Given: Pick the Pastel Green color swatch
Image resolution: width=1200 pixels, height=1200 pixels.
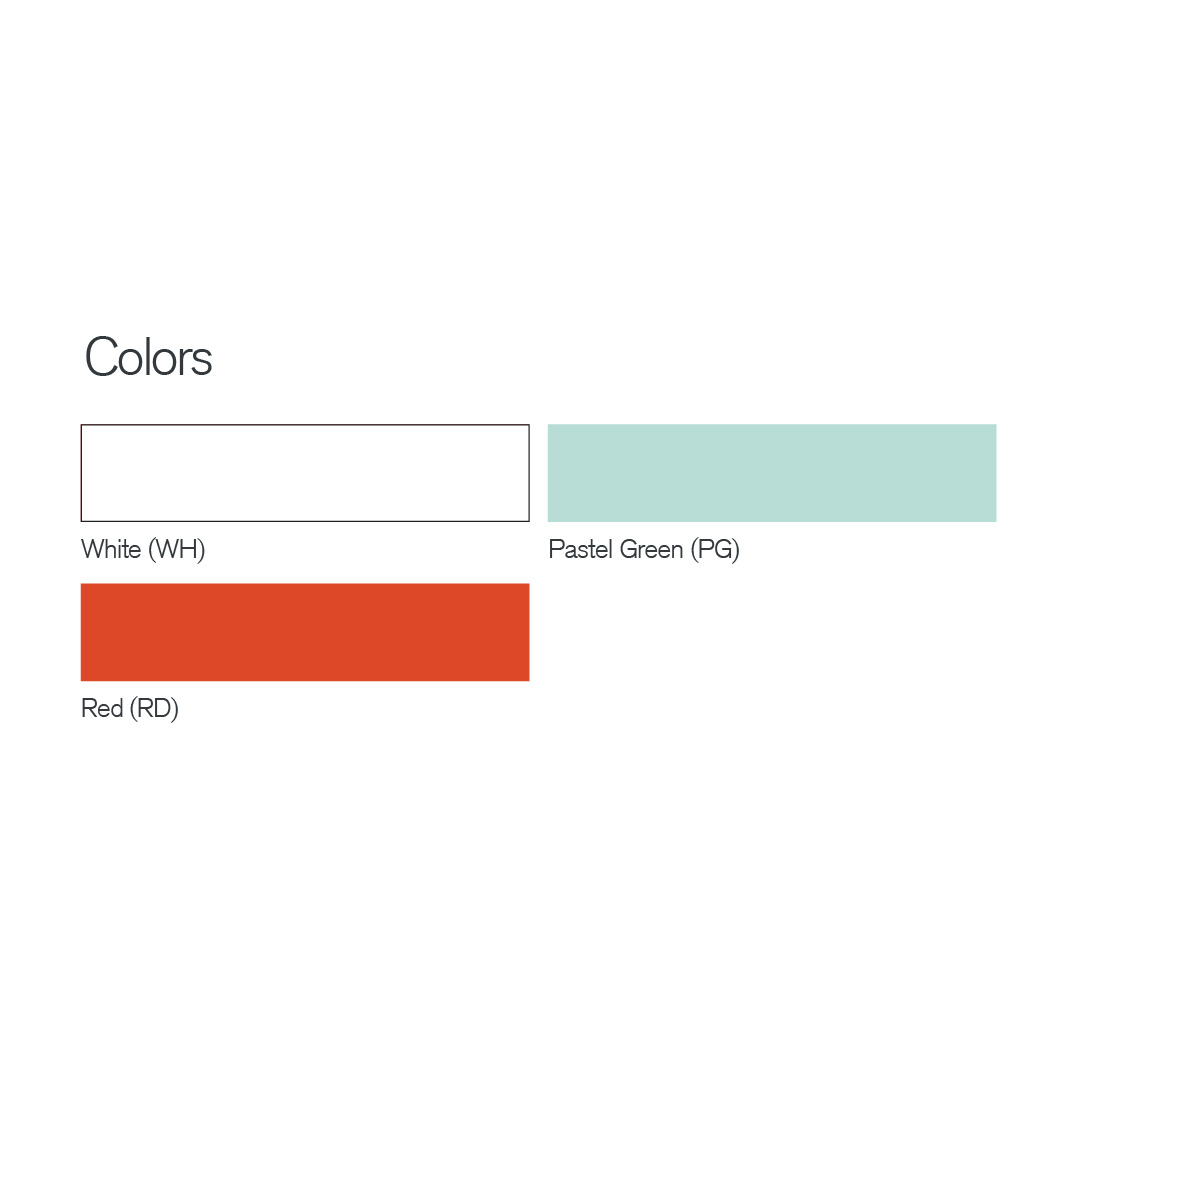Looking at the screenshot, I should (x=771, y=473).
